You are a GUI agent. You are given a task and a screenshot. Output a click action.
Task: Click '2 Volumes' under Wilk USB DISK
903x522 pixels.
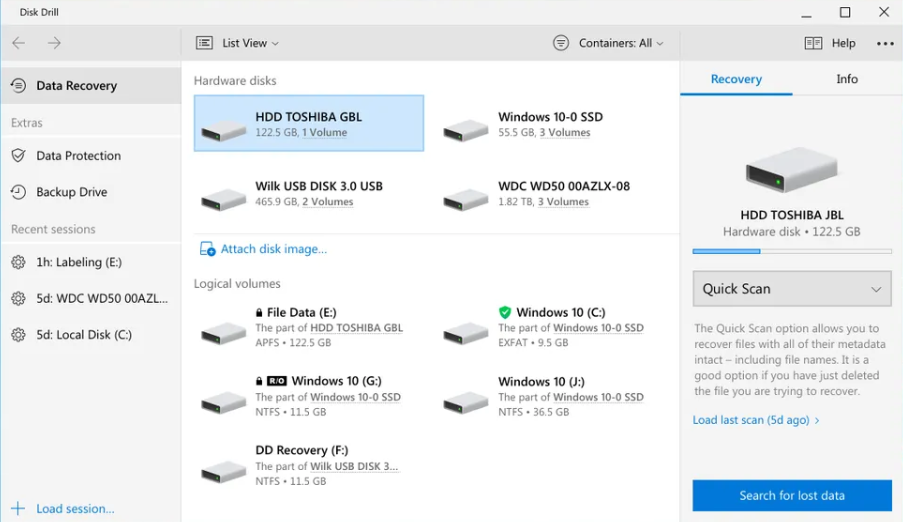click(x=328, y=202)
